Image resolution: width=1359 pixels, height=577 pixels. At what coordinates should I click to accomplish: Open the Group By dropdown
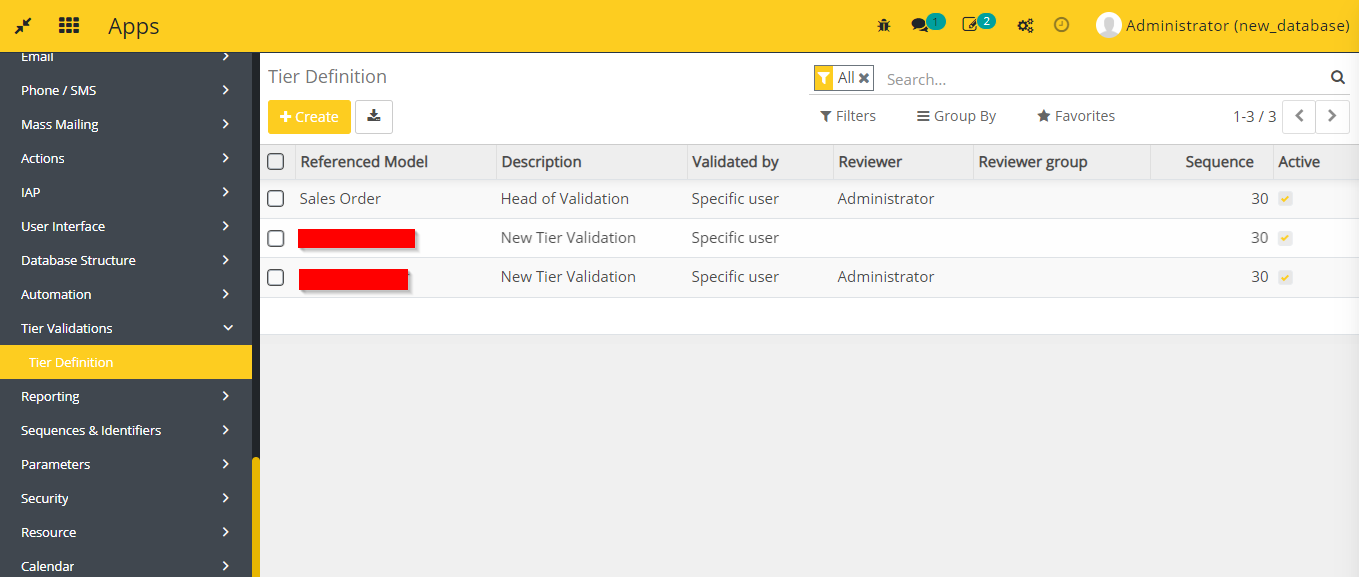(956, 116)
